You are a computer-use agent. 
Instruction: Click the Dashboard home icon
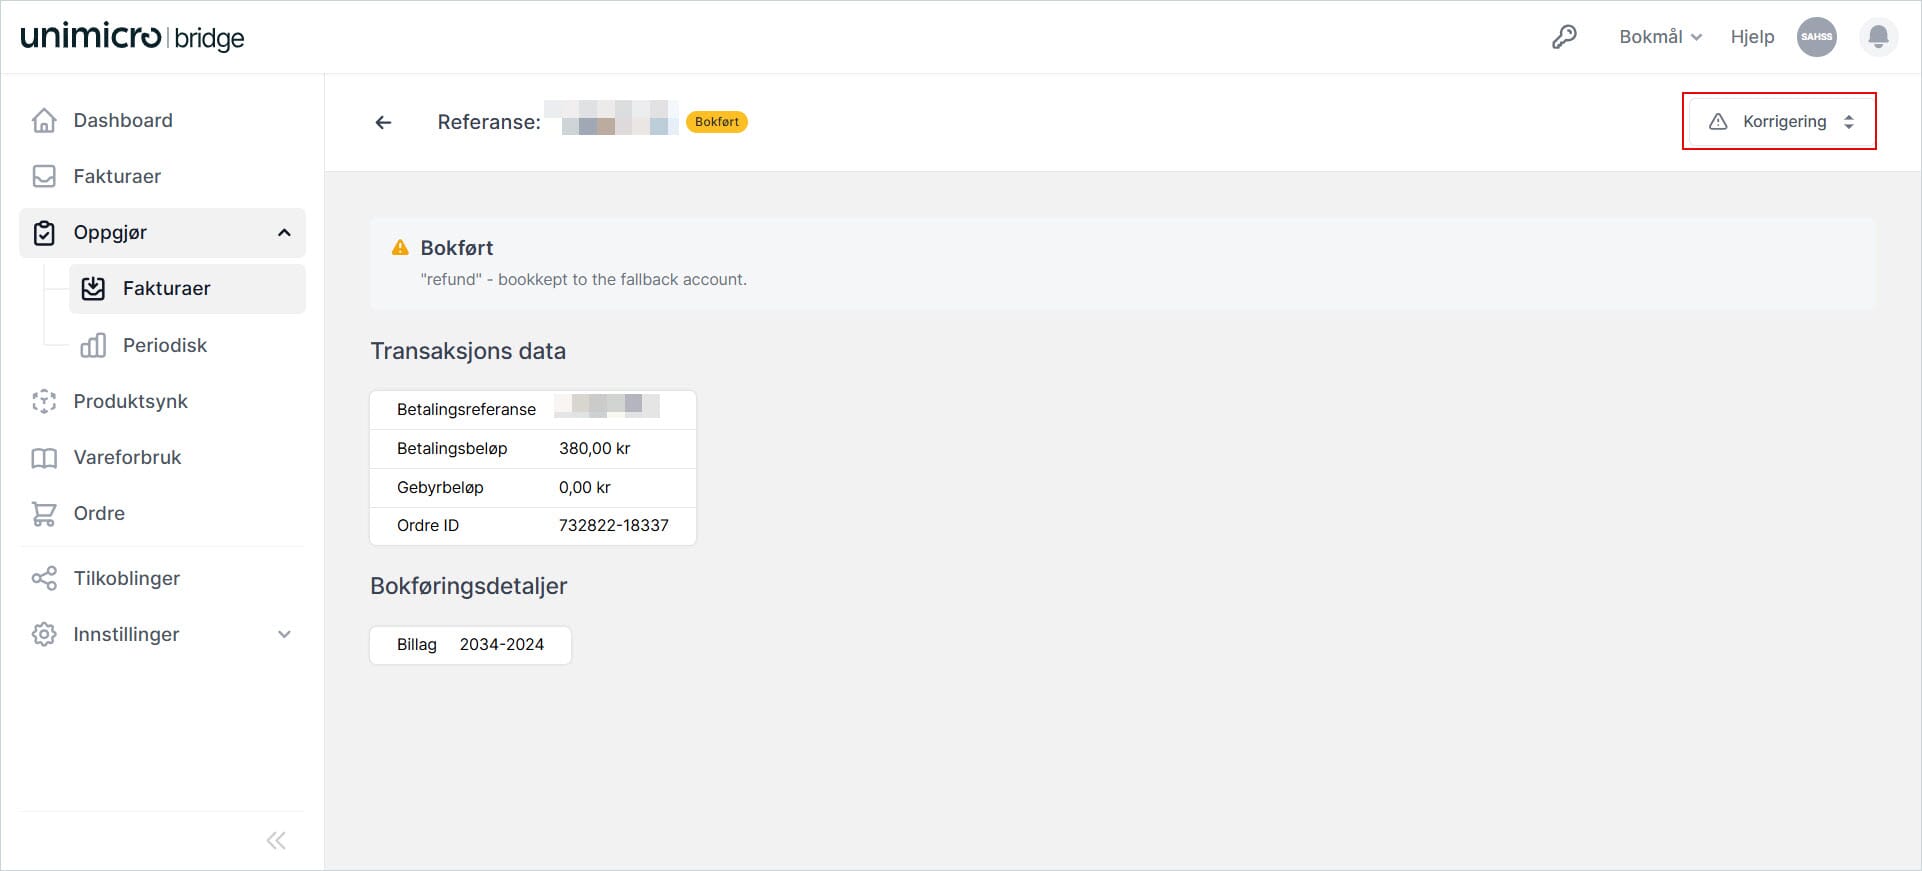point(44,120)
